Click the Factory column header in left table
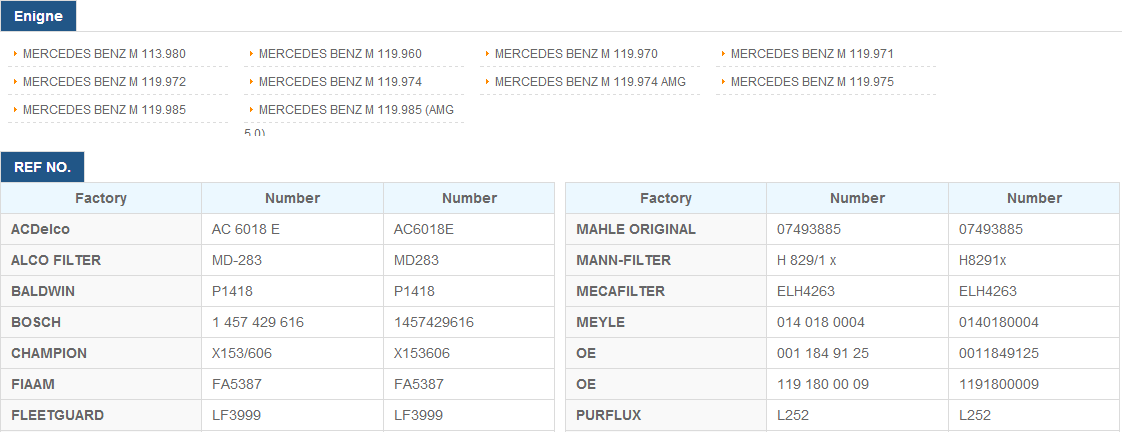The height and width of the screenshot is (432, 1123). [x=101, y=198]
